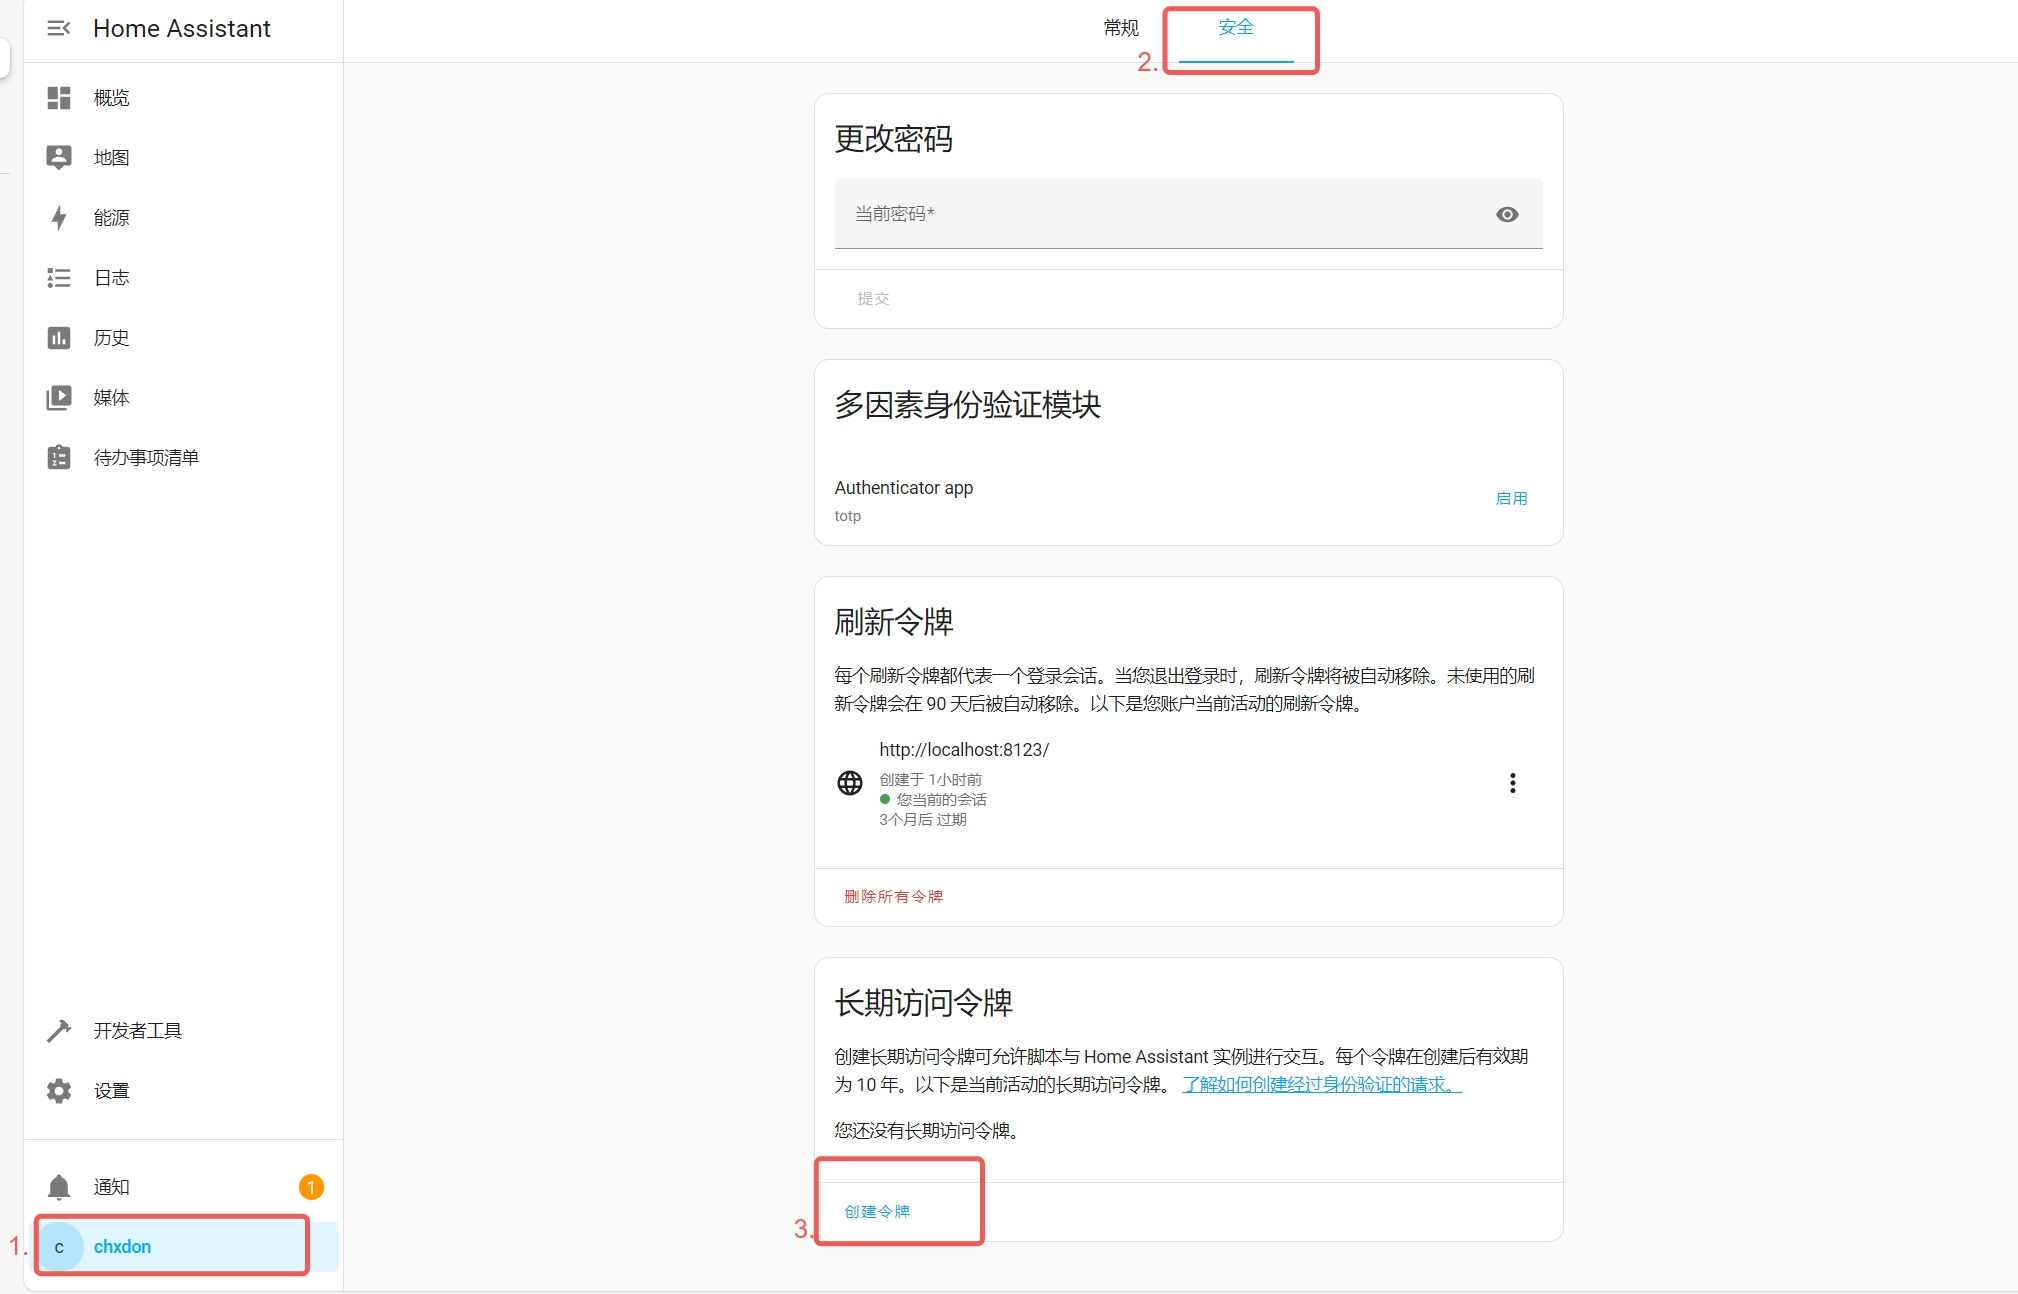The width and height of the screenshot is (2018, 1294).
Task: Open the 地图 map icon
Action: (59, 157)
